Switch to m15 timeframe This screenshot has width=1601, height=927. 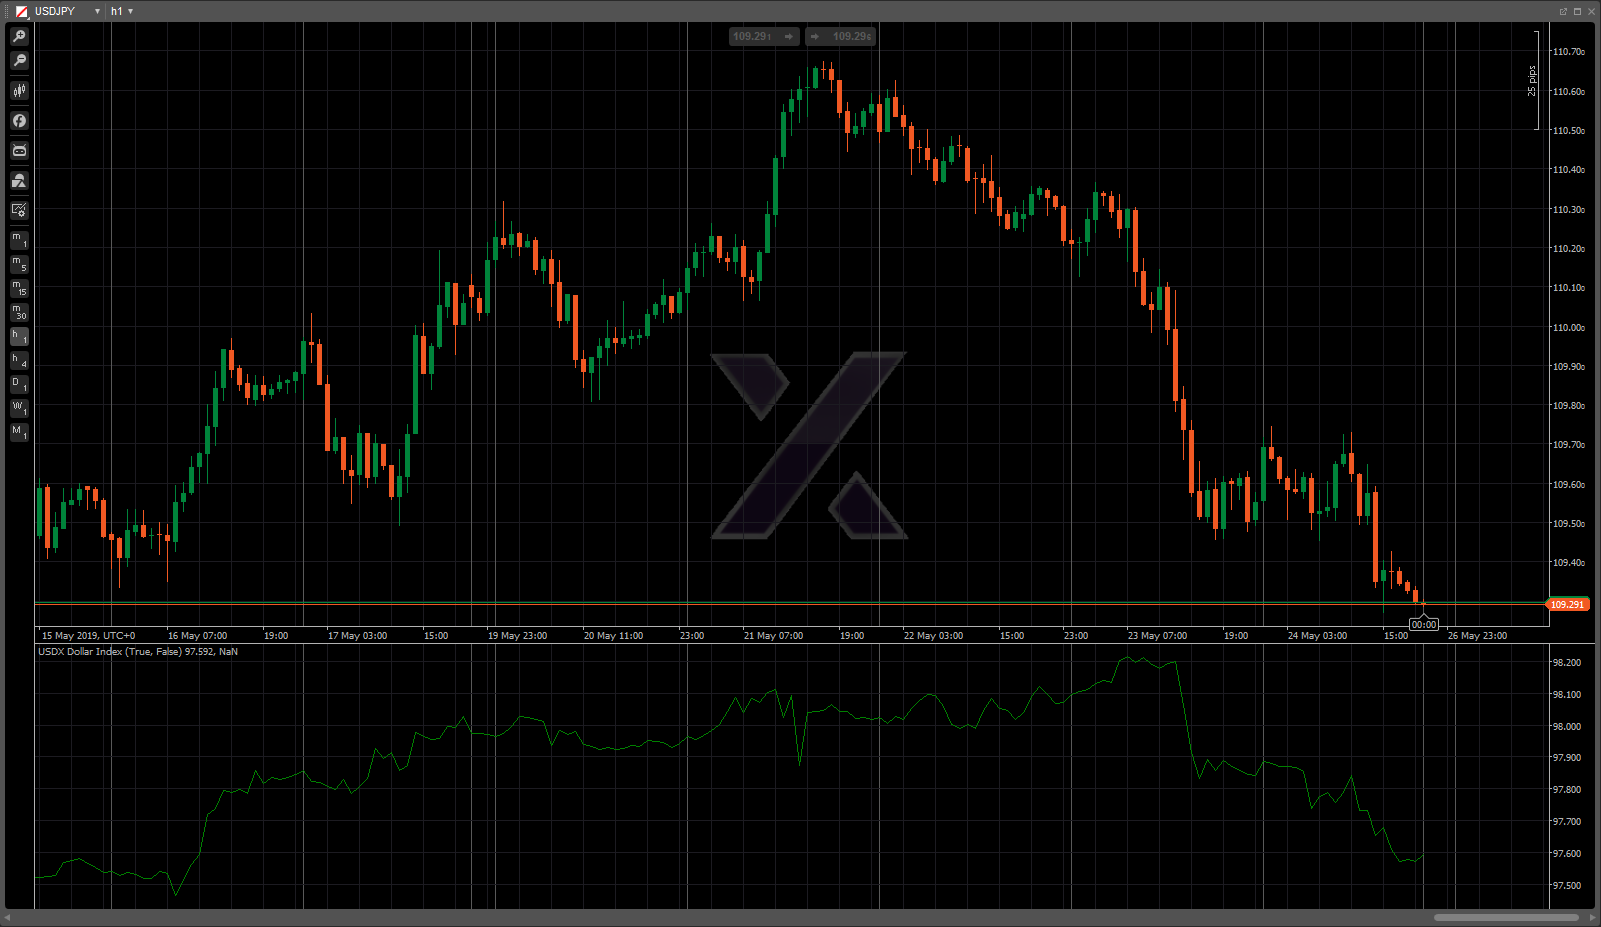[x=19, y=288]
